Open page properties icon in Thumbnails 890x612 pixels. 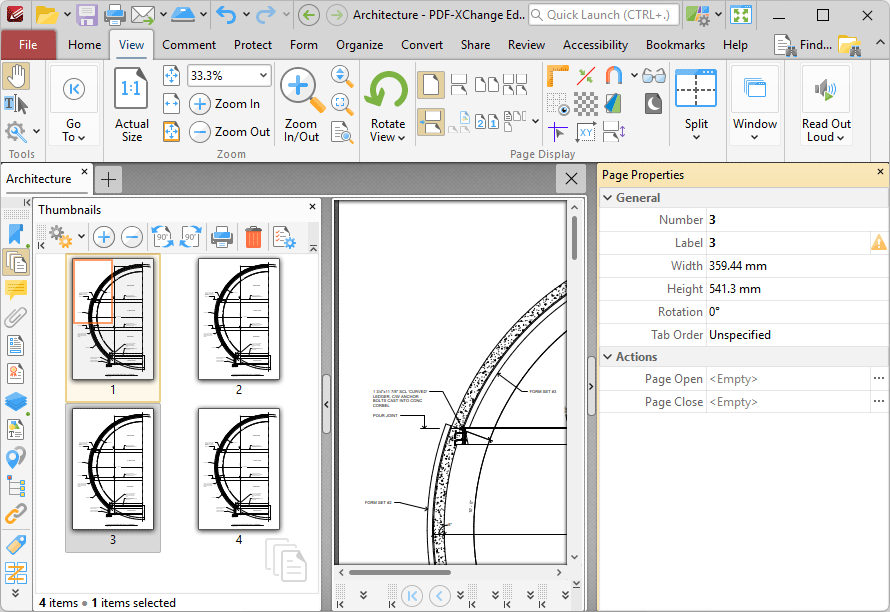(284, 237)
